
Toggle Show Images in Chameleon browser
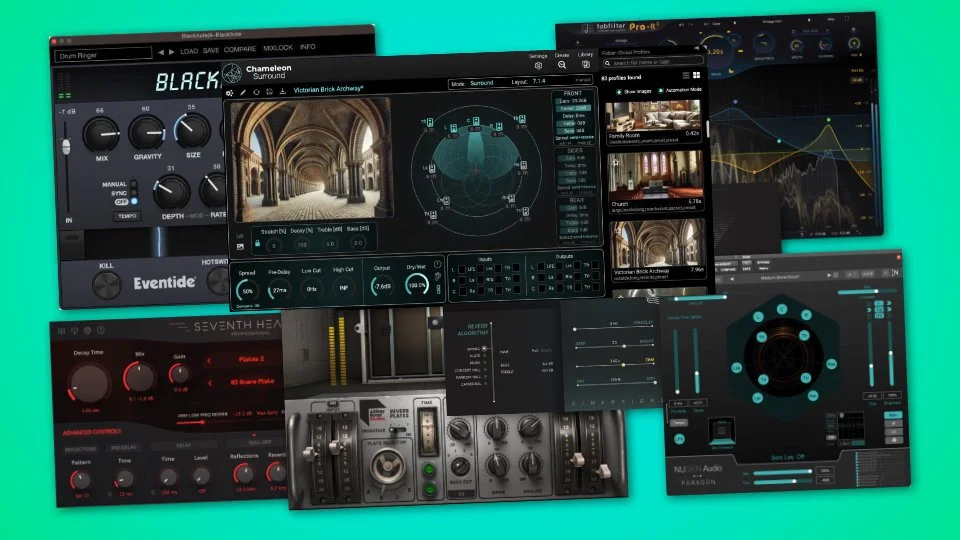tap(618, 92)
